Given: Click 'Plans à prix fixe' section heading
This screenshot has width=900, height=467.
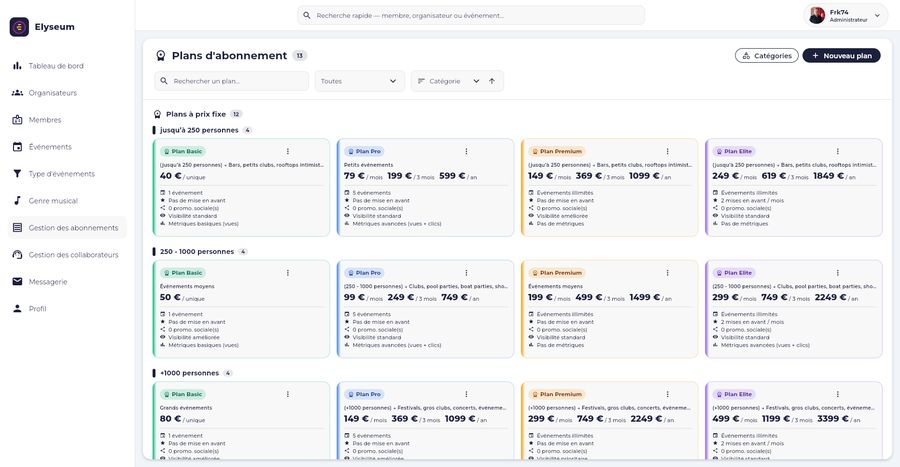Looking at the screenshot, I should (x=196, y=114).
